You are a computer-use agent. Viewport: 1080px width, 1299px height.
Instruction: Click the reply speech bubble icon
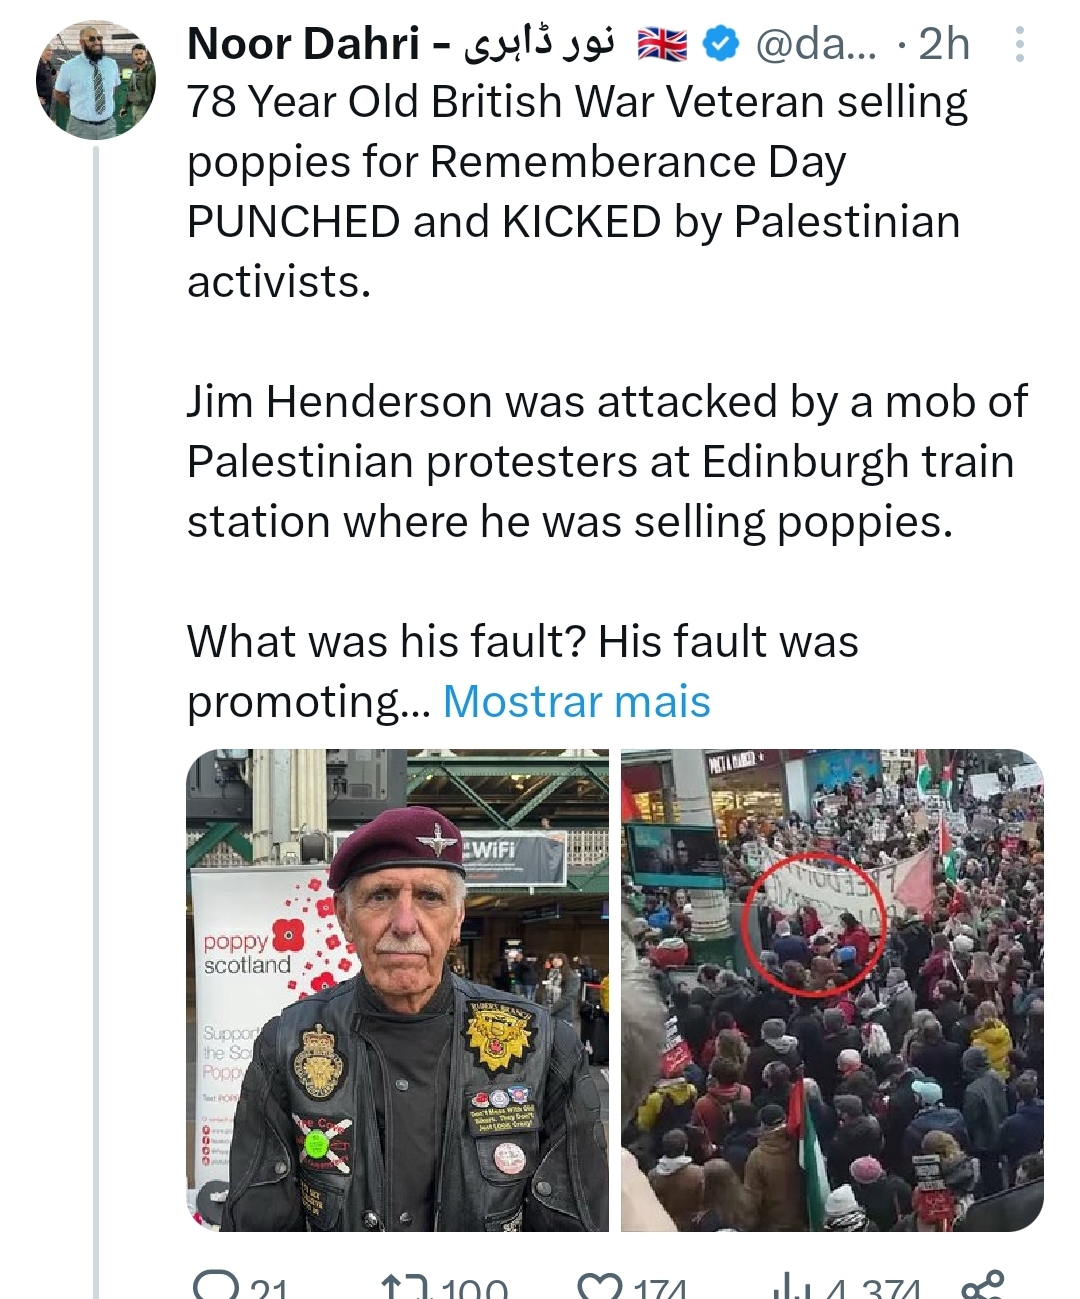click(x=212, y=1286)
